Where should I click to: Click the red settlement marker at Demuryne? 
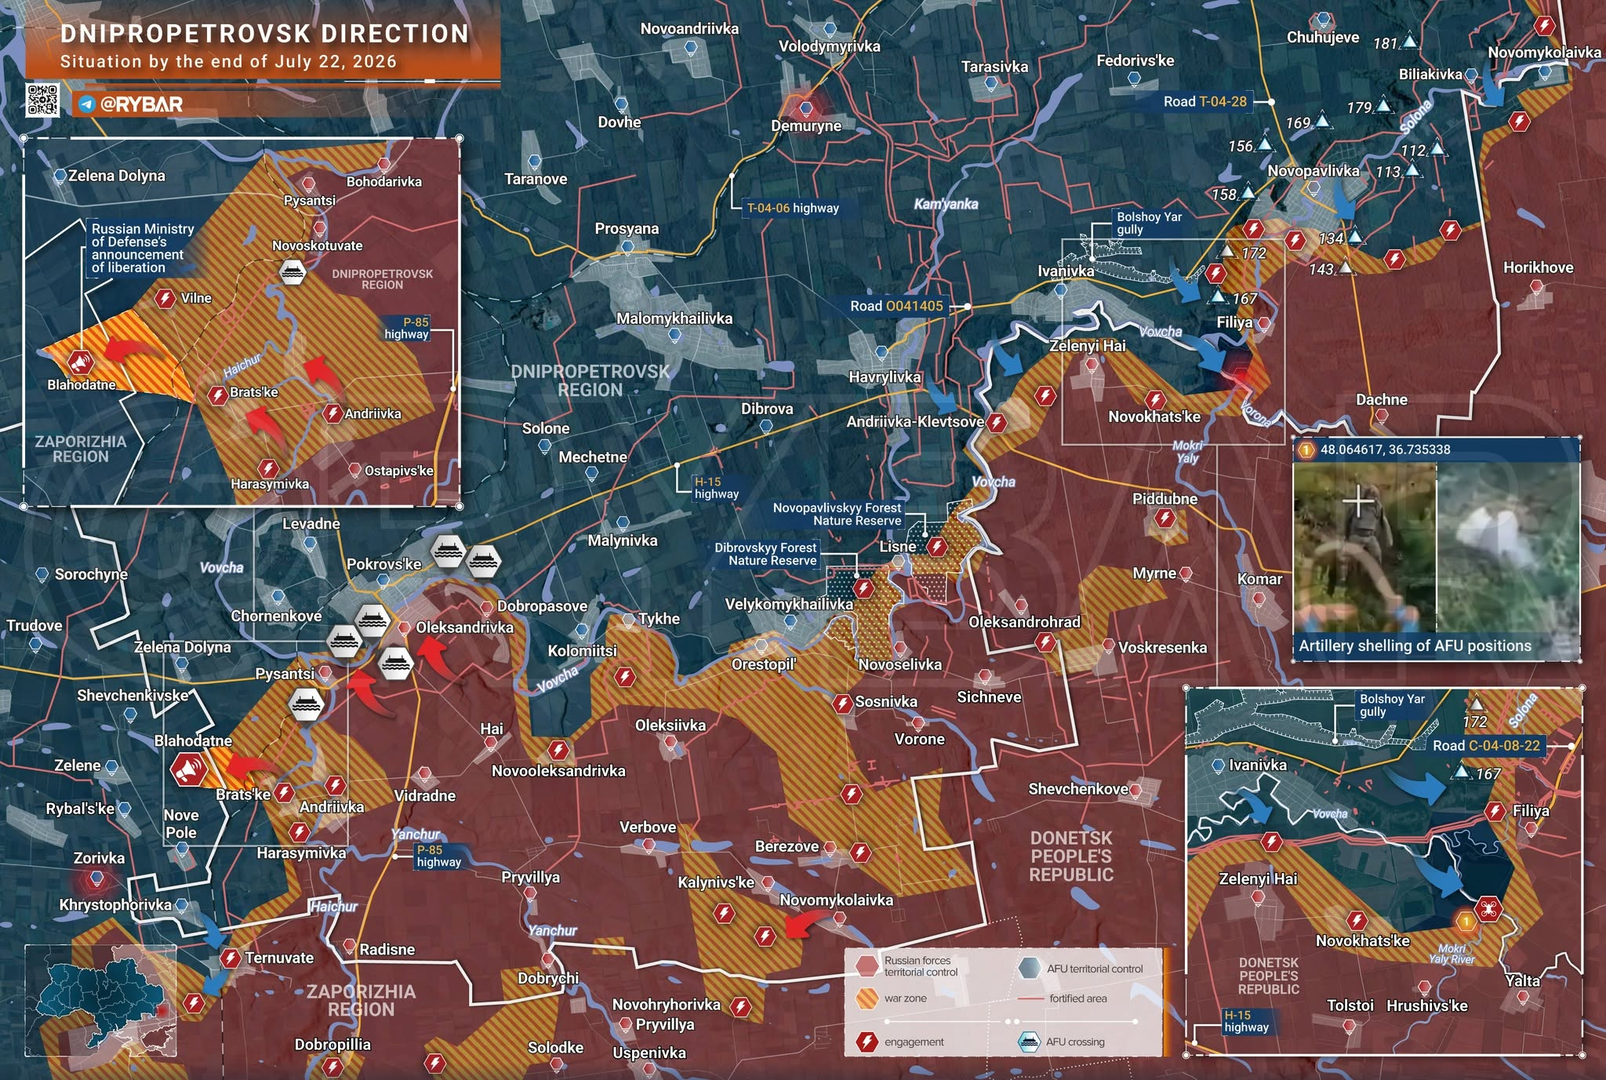click(x=806, y=106)
